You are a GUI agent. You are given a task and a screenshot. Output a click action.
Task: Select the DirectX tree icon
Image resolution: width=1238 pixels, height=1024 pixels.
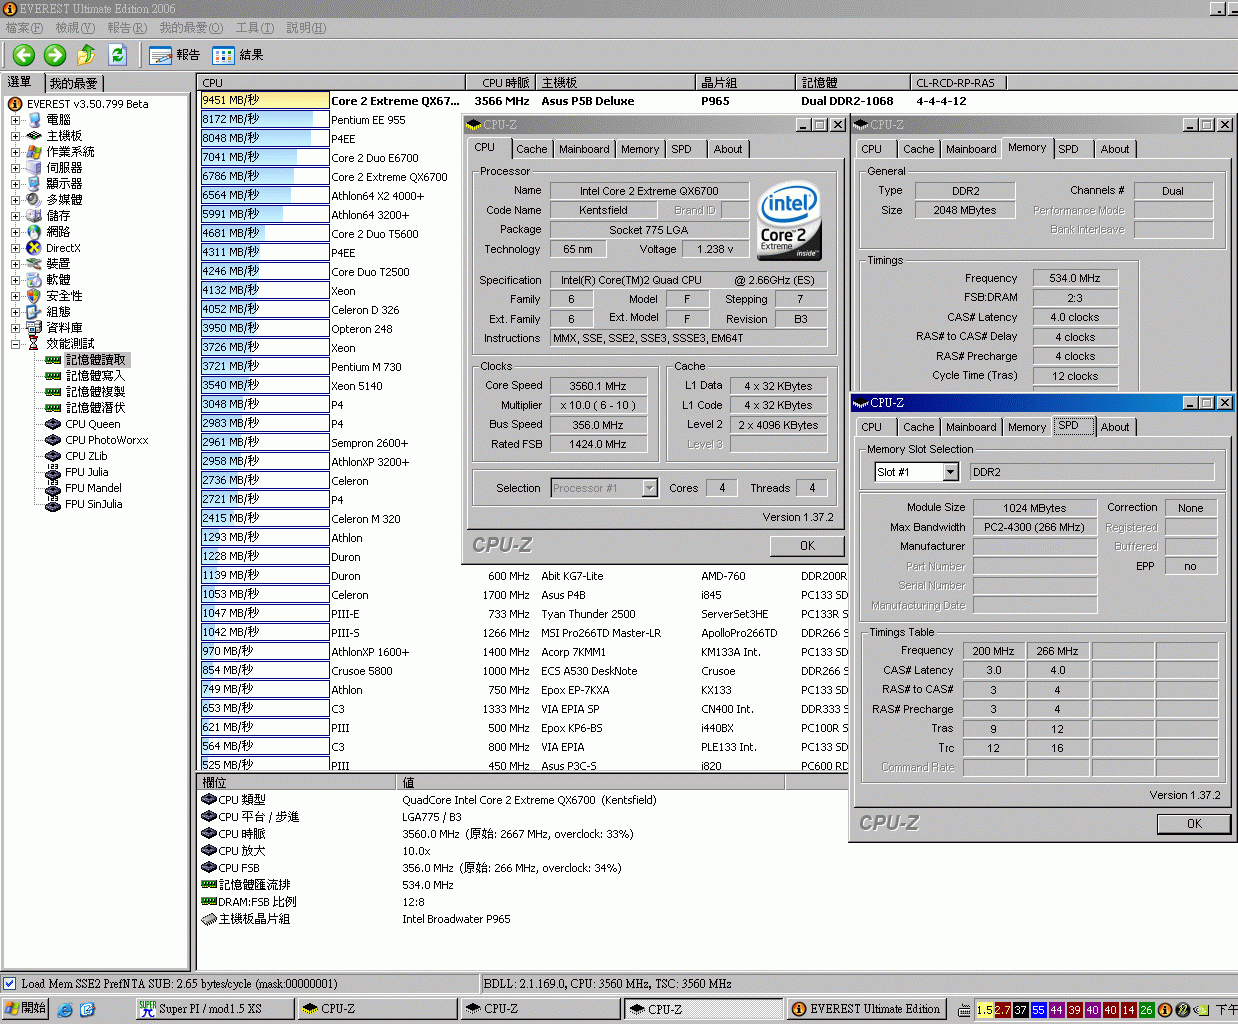(34, 248)
